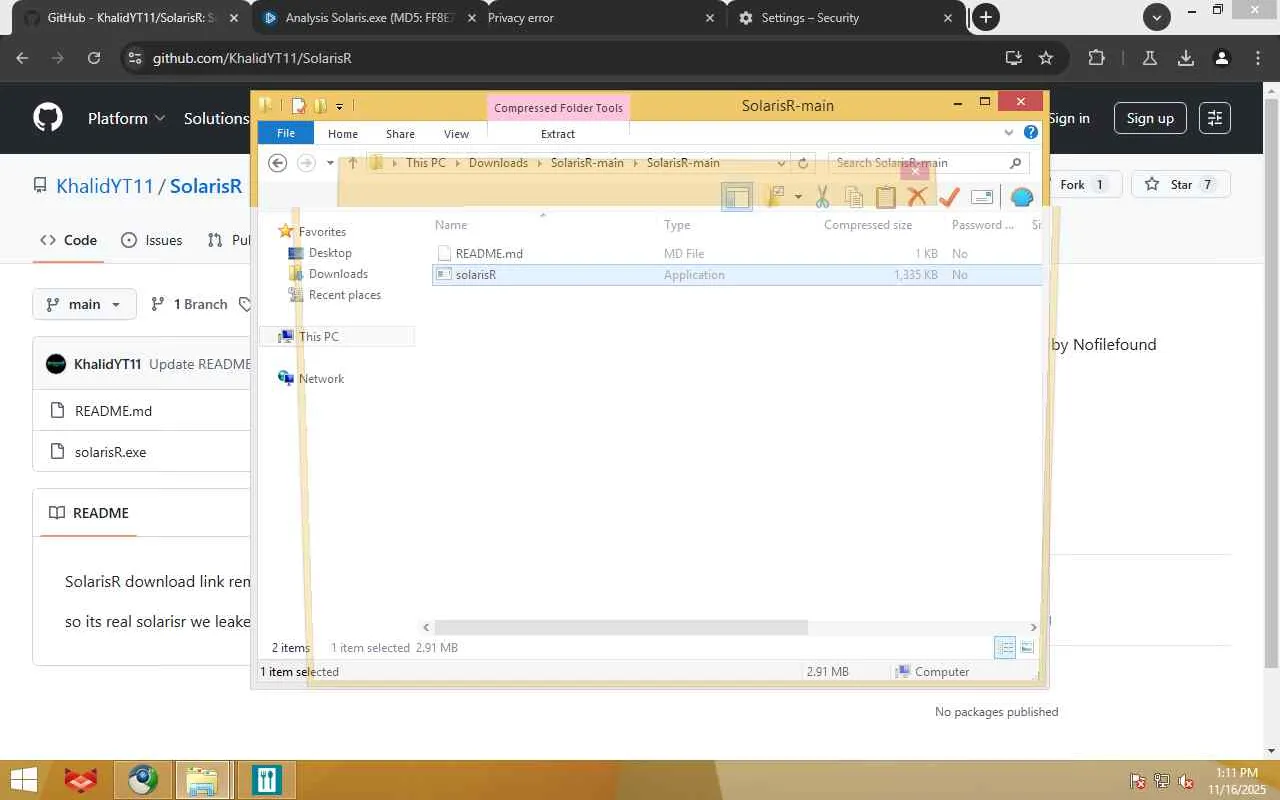Open the Issues tab on GitHub
Viewport: 1280px width, 800px height.
(151, 240)
